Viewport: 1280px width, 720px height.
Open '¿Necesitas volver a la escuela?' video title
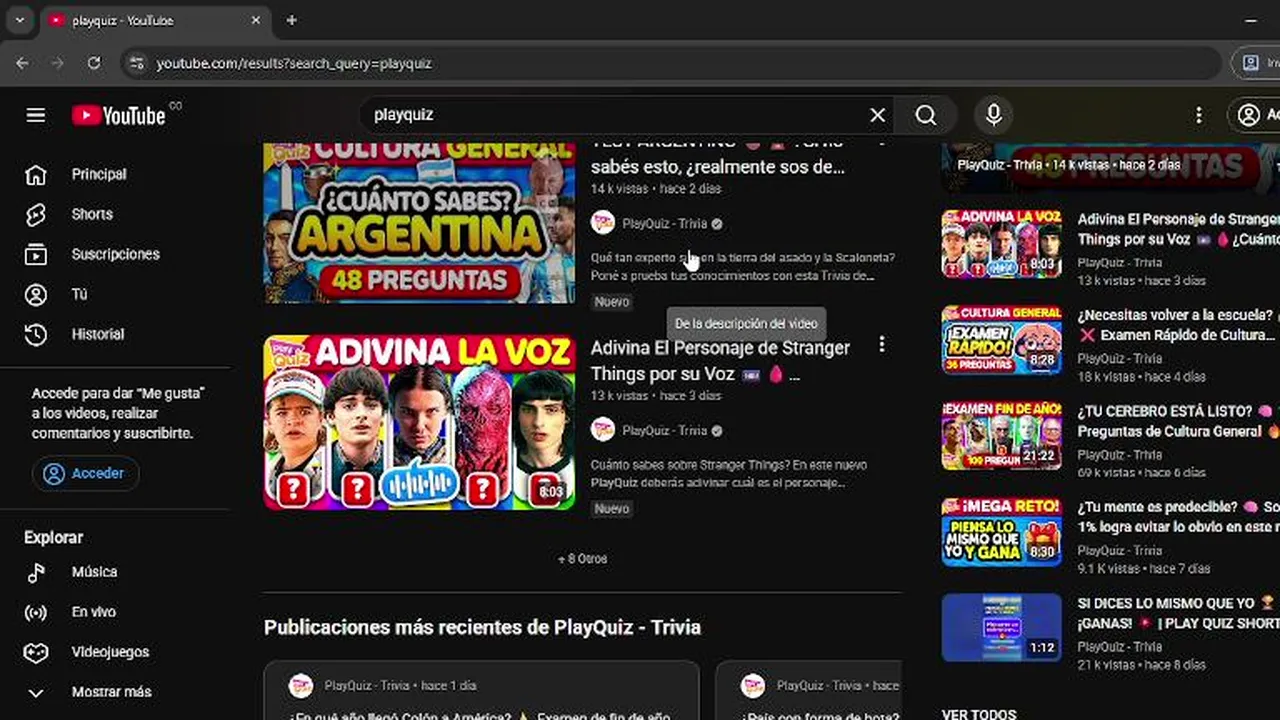pyautogui.click(x=1178, y=325)
